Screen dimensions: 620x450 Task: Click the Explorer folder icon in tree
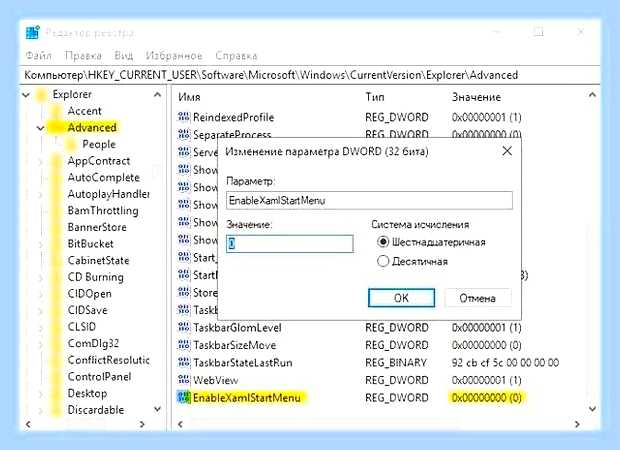coord(42,95)
